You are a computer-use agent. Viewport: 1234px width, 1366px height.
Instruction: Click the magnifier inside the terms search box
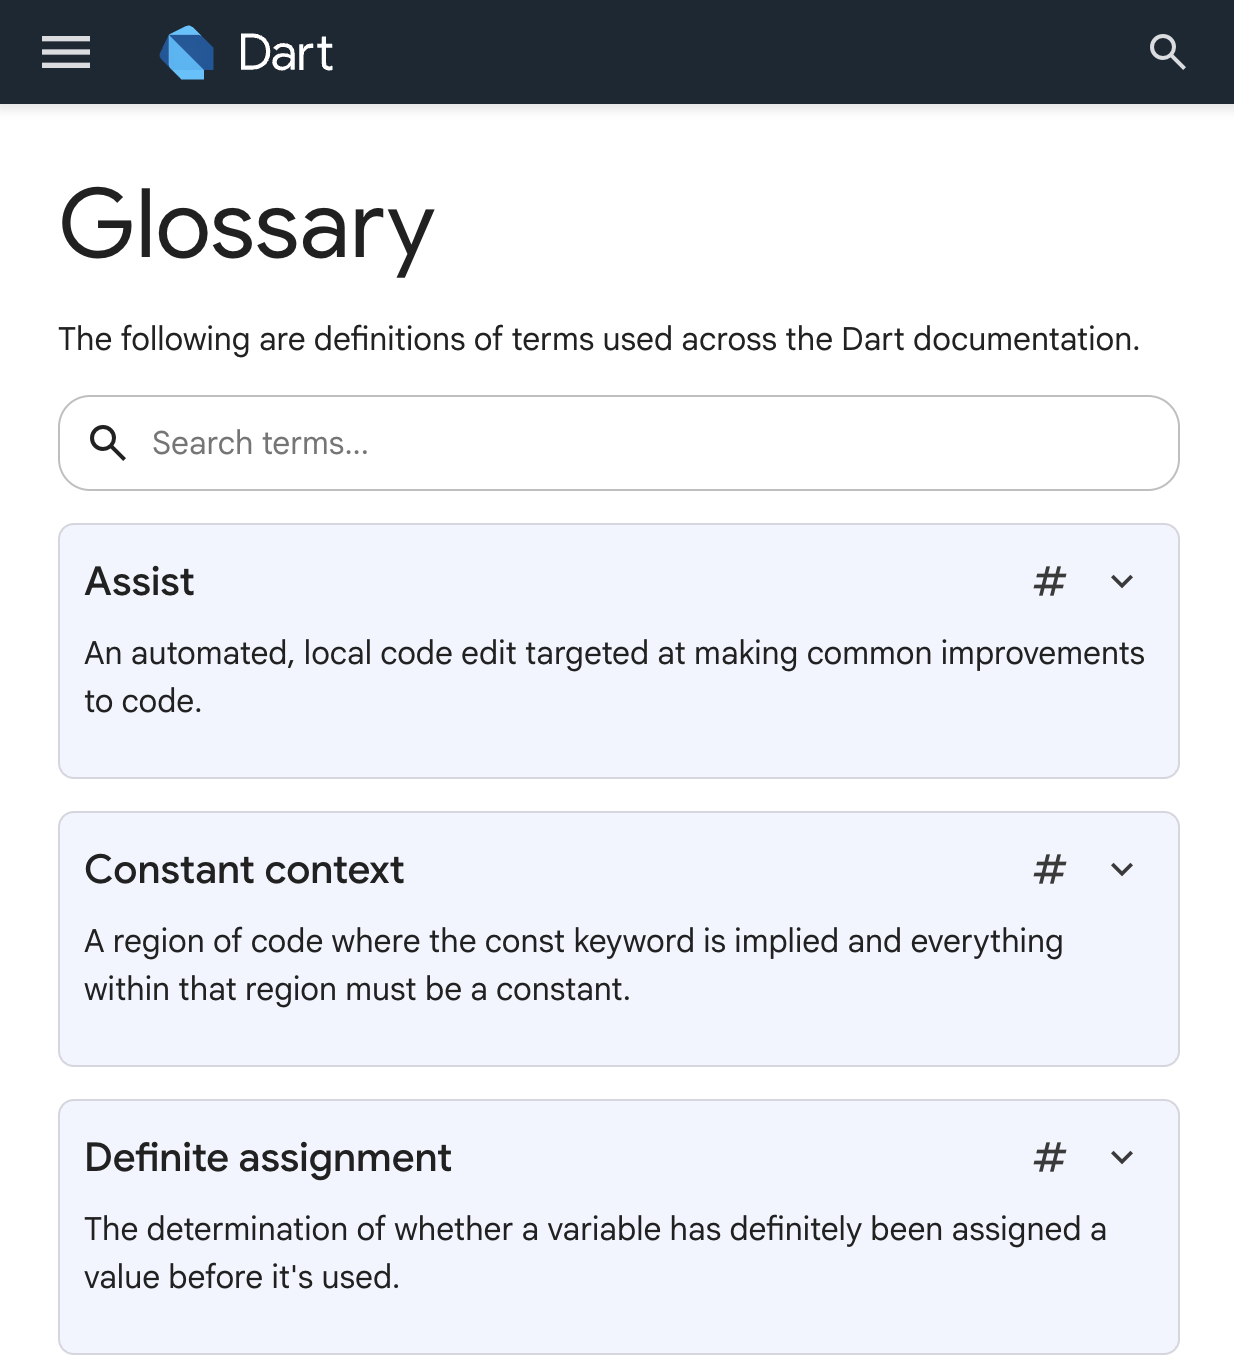[x=108, y=443]
